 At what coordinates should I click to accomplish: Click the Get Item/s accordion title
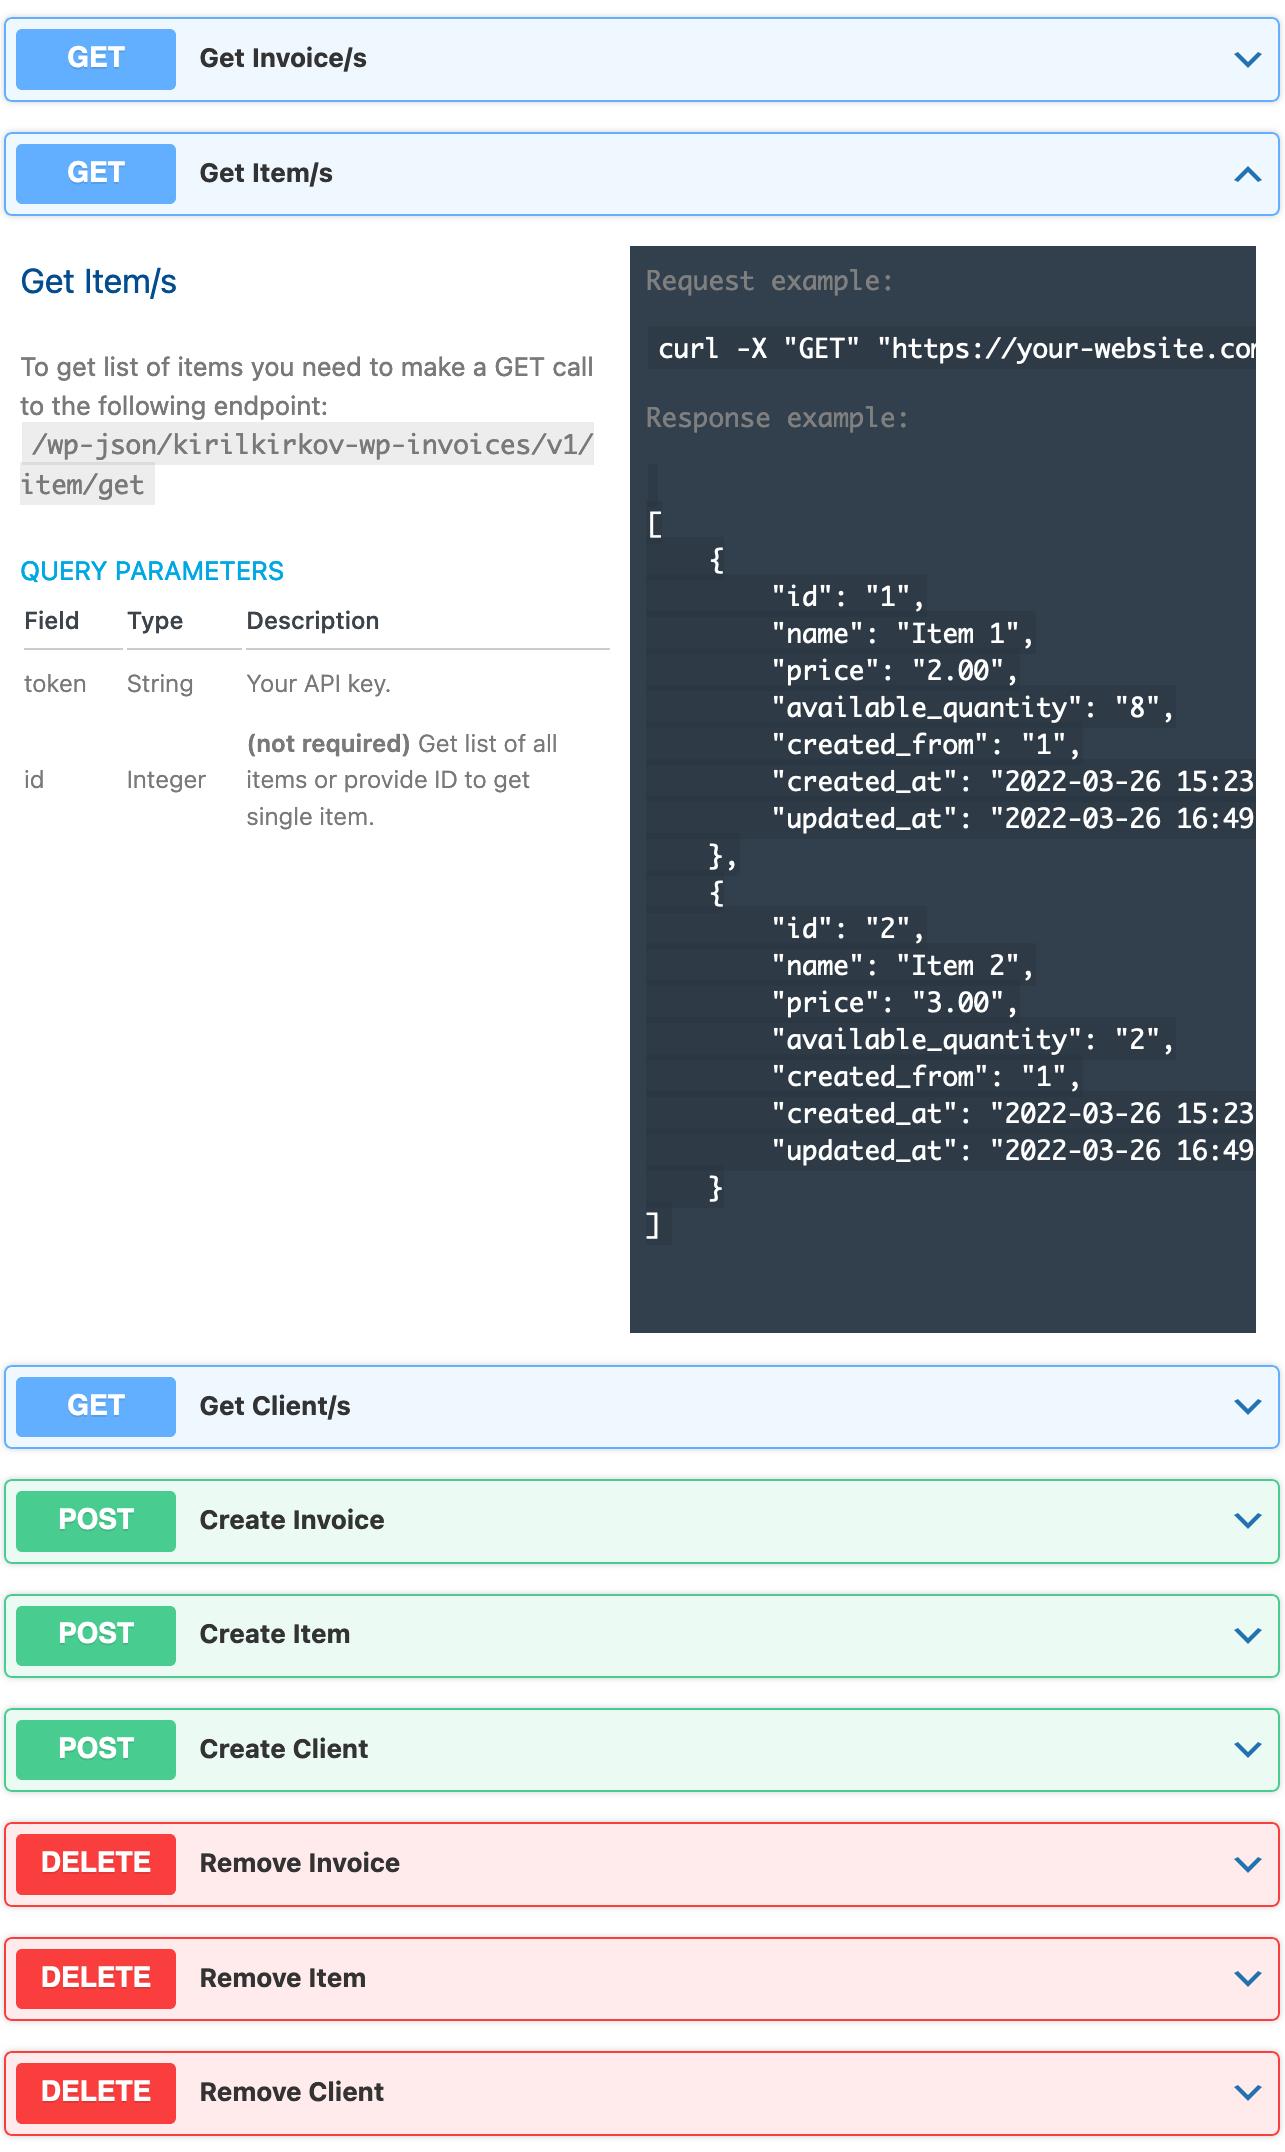pos(266,174)
